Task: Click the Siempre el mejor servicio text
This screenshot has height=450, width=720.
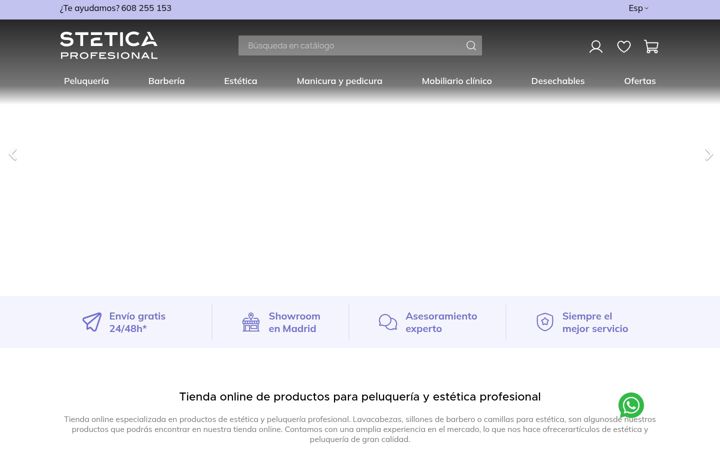Action: pos(595,322)
